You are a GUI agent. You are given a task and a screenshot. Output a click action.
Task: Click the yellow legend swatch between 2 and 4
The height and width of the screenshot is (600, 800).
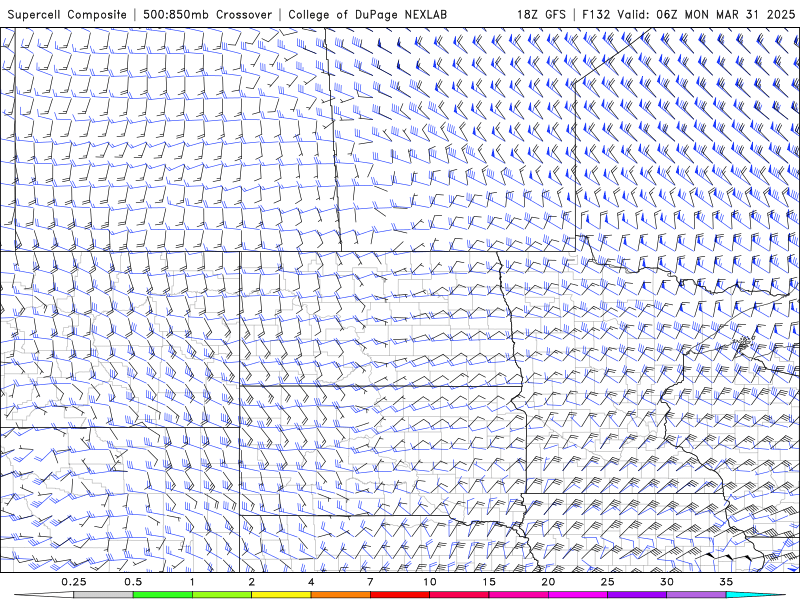pyautogui.click(x=281, y=595)
